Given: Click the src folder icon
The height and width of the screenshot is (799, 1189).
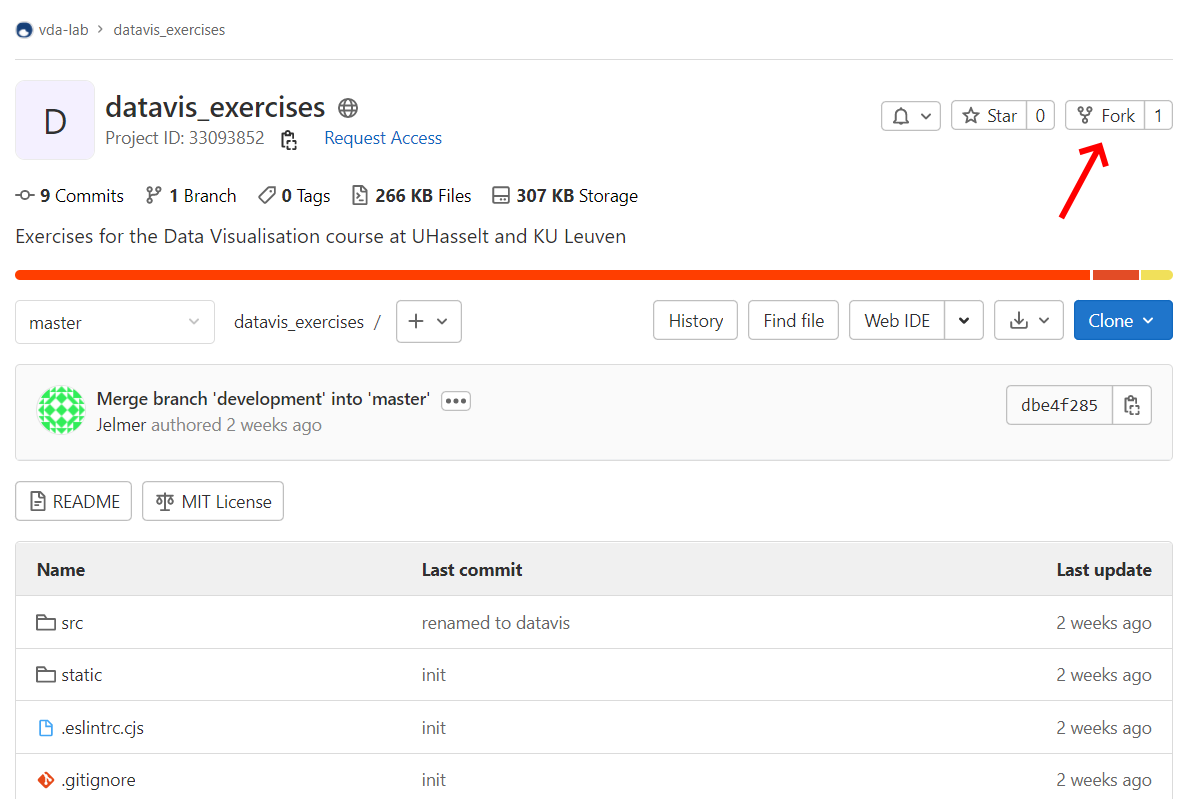Looking at the screenshot, I should (x=46, y=623).
